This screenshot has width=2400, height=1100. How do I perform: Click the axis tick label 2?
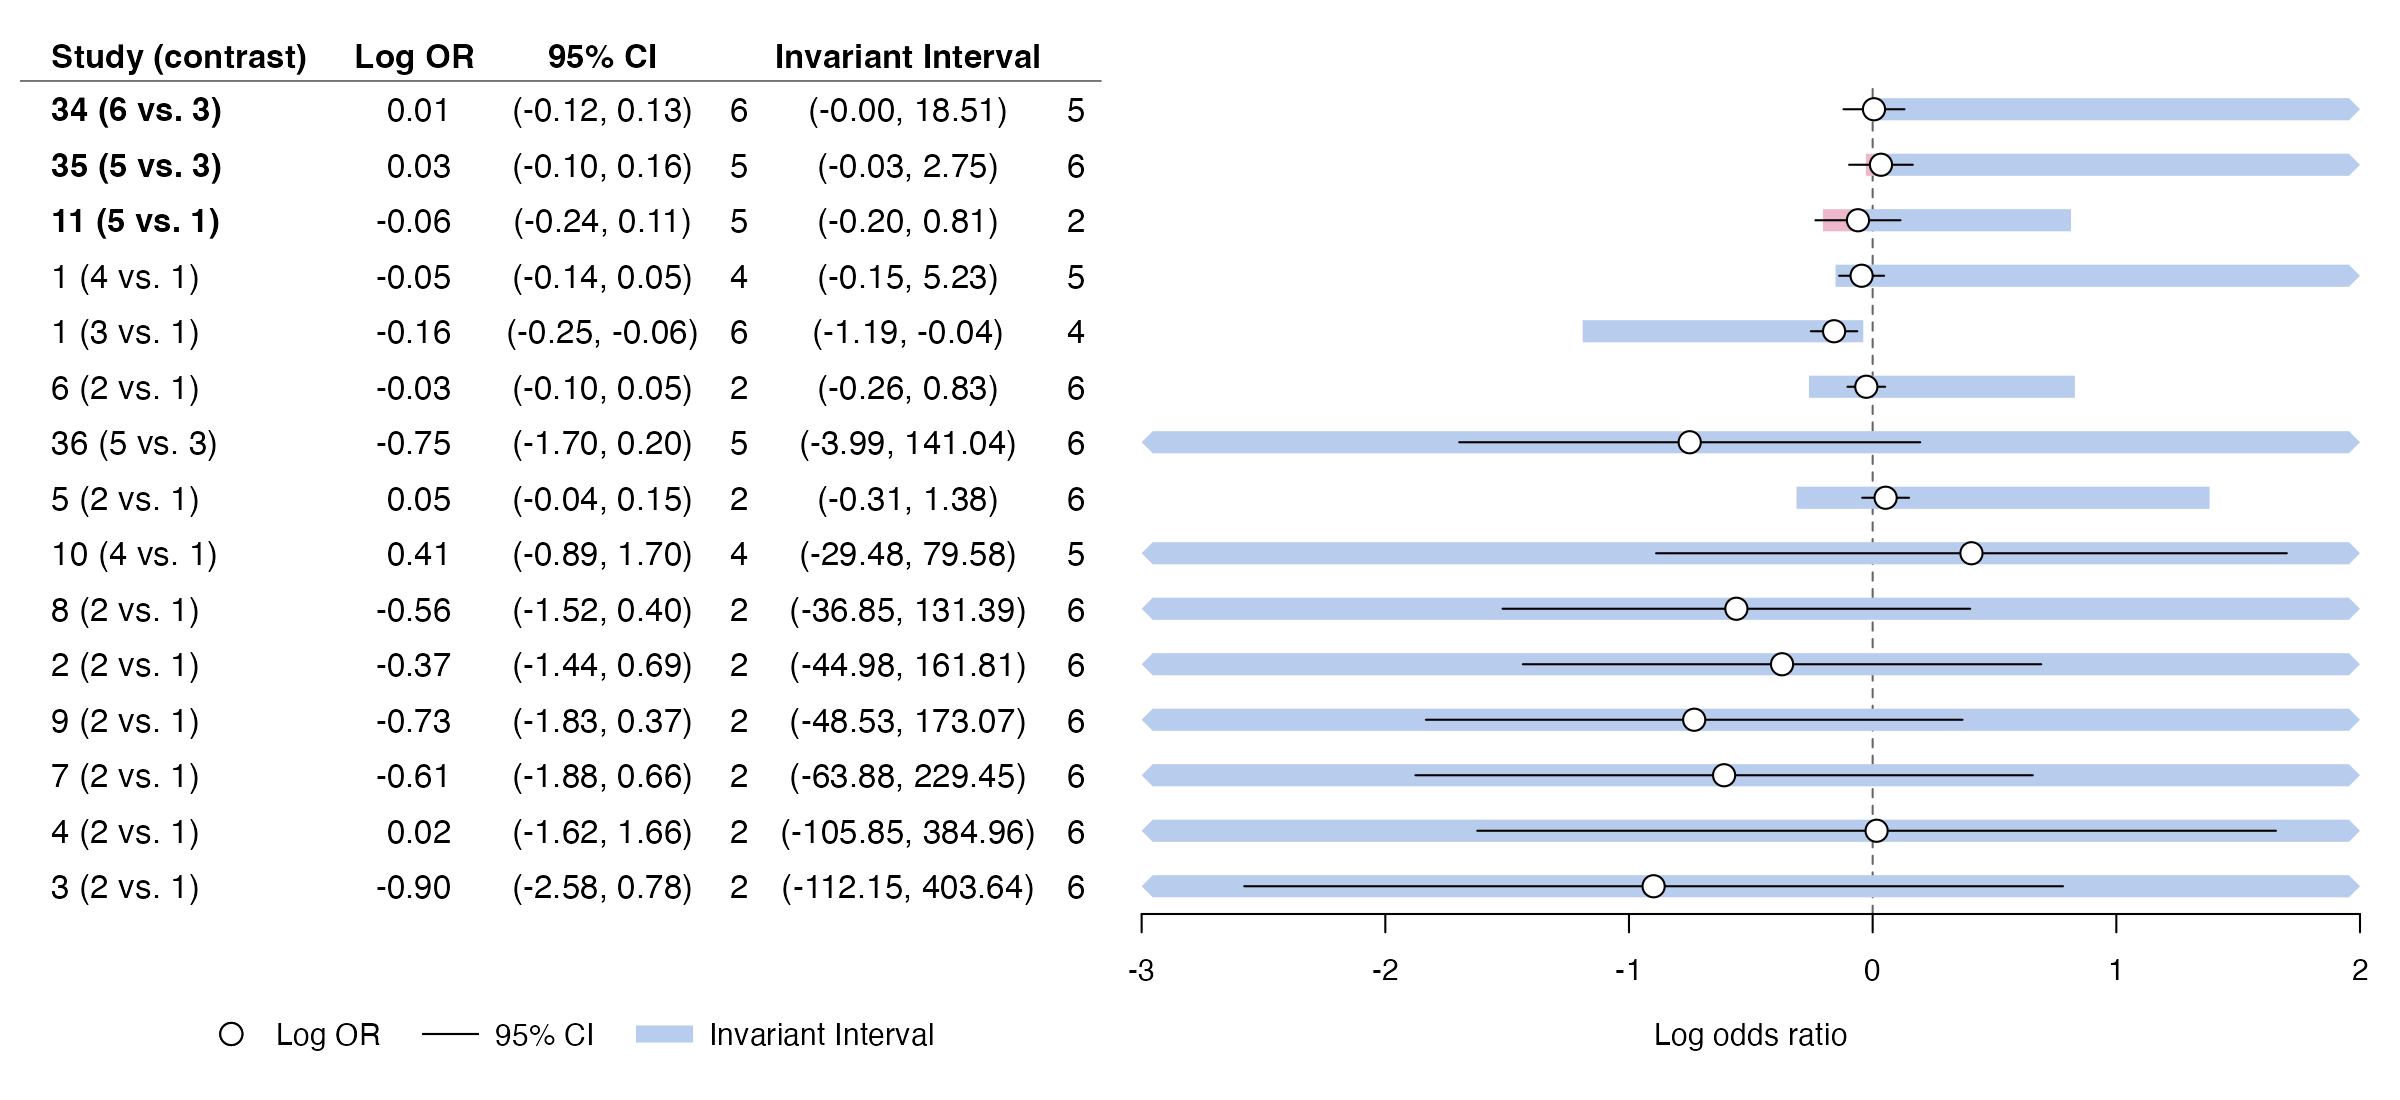point(2360,970)
